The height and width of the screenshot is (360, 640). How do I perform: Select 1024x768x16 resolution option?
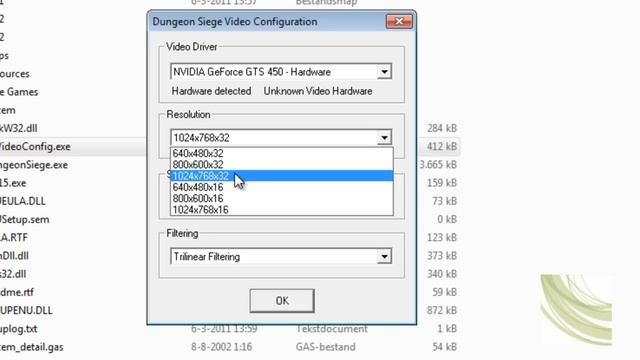tap(282, 210)
